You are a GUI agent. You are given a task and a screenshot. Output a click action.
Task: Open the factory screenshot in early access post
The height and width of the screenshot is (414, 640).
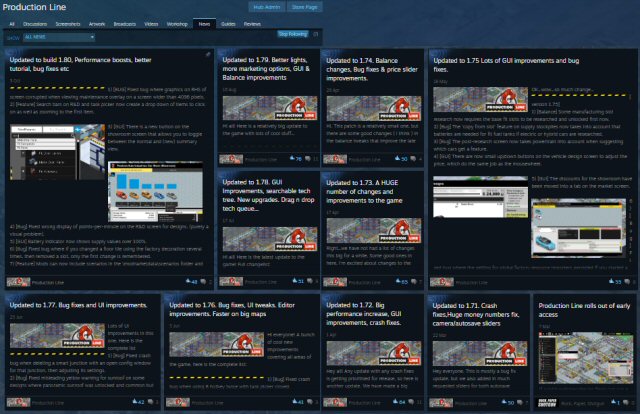point(585,358)
